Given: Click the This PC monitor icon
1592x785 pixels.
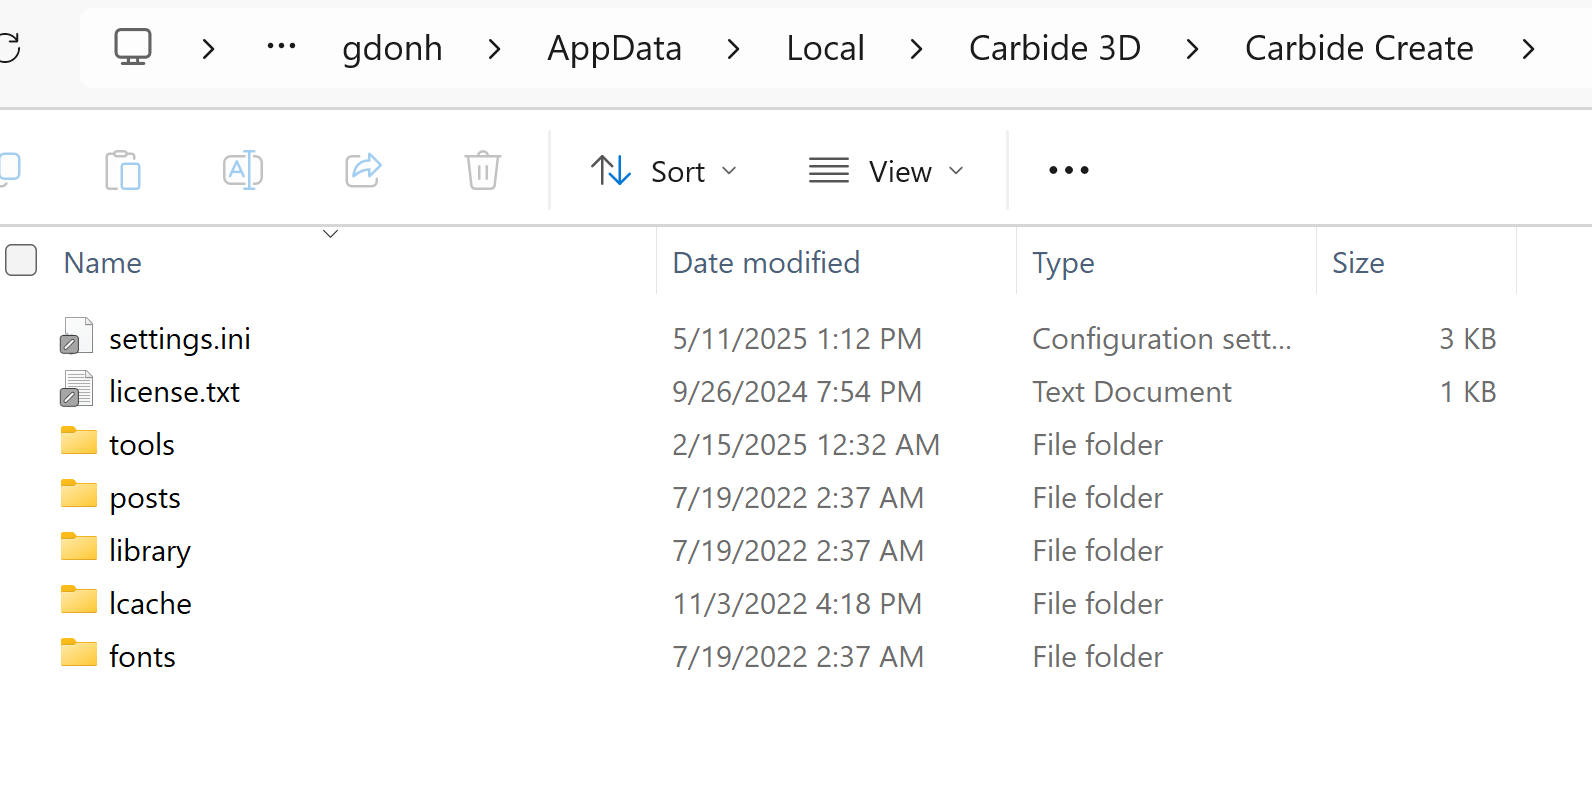Looking at the screenshot, I should click(133, 47).
